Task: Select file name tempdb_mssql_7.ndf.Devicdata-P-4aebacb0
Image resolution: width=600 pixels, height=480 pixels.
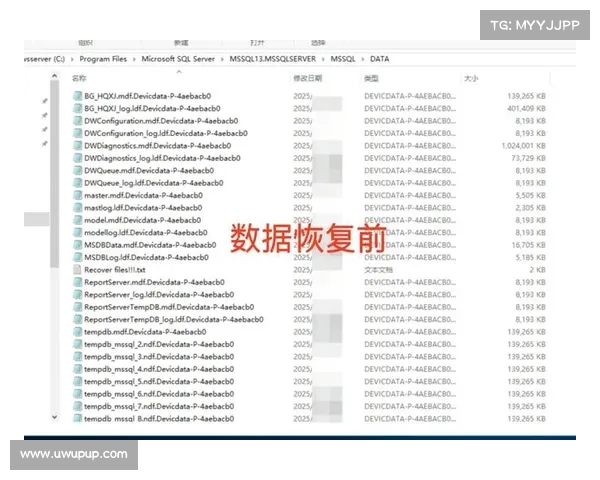Action: (x=159, y=406)
